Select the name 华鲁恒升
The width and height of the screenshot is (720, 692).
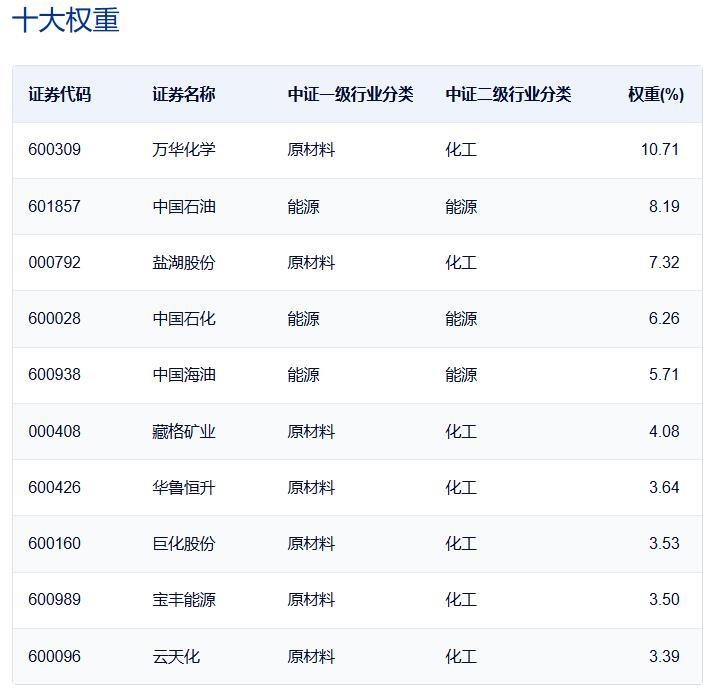[x=184, y=487]
